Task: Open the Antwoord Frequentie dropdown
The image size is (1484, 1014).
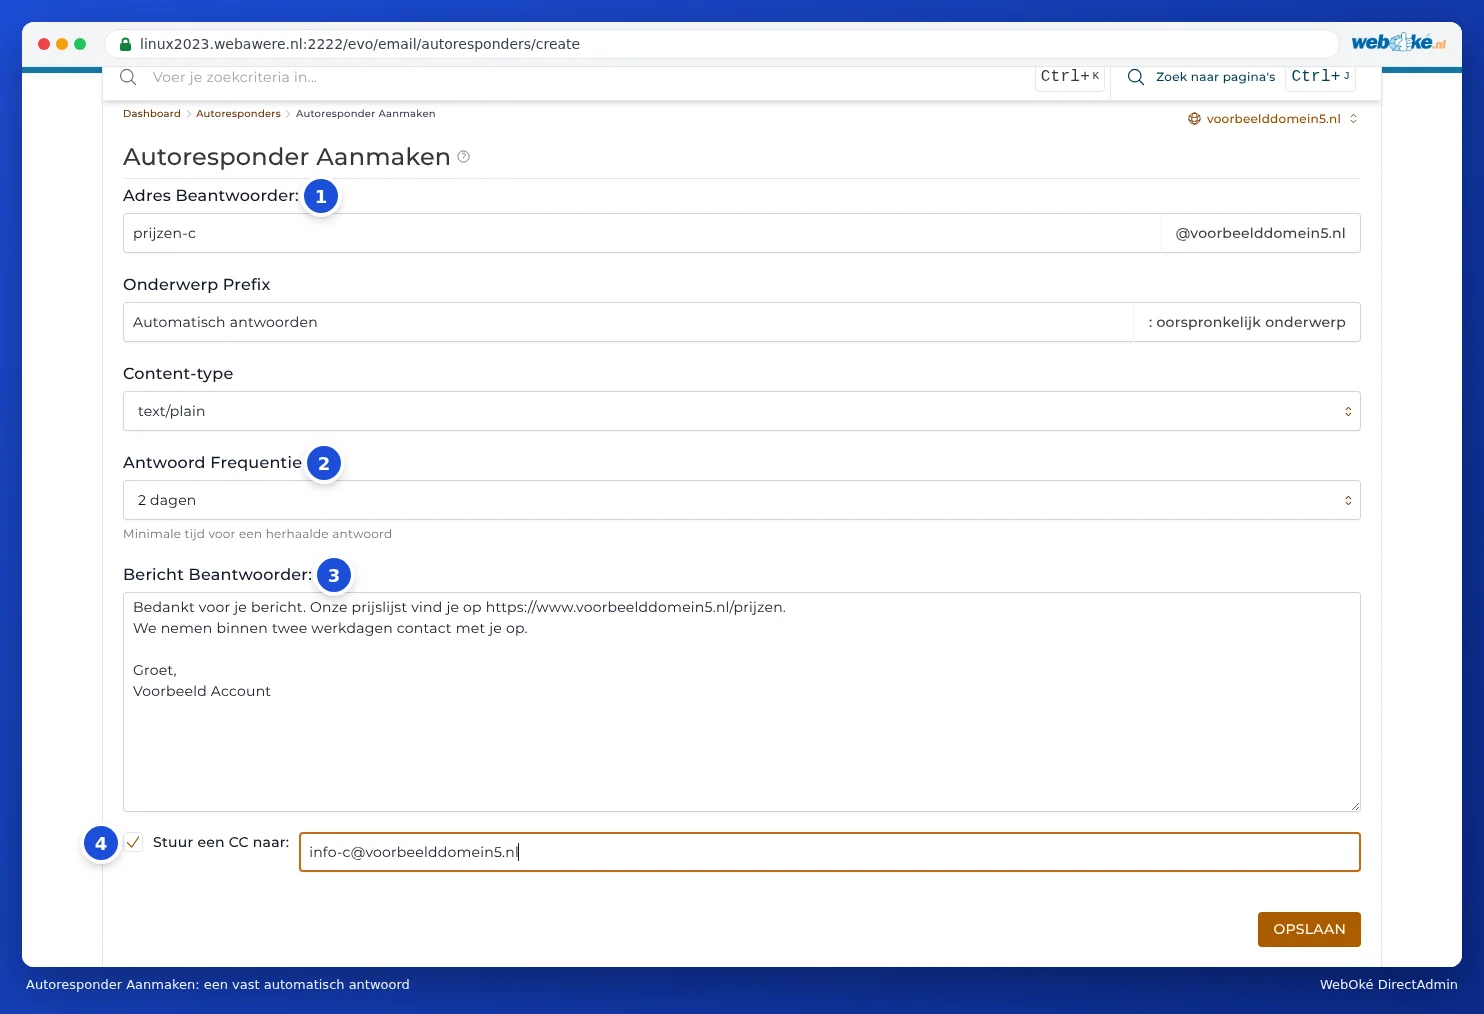Action: pyautogui.click(x=741, y=500)
